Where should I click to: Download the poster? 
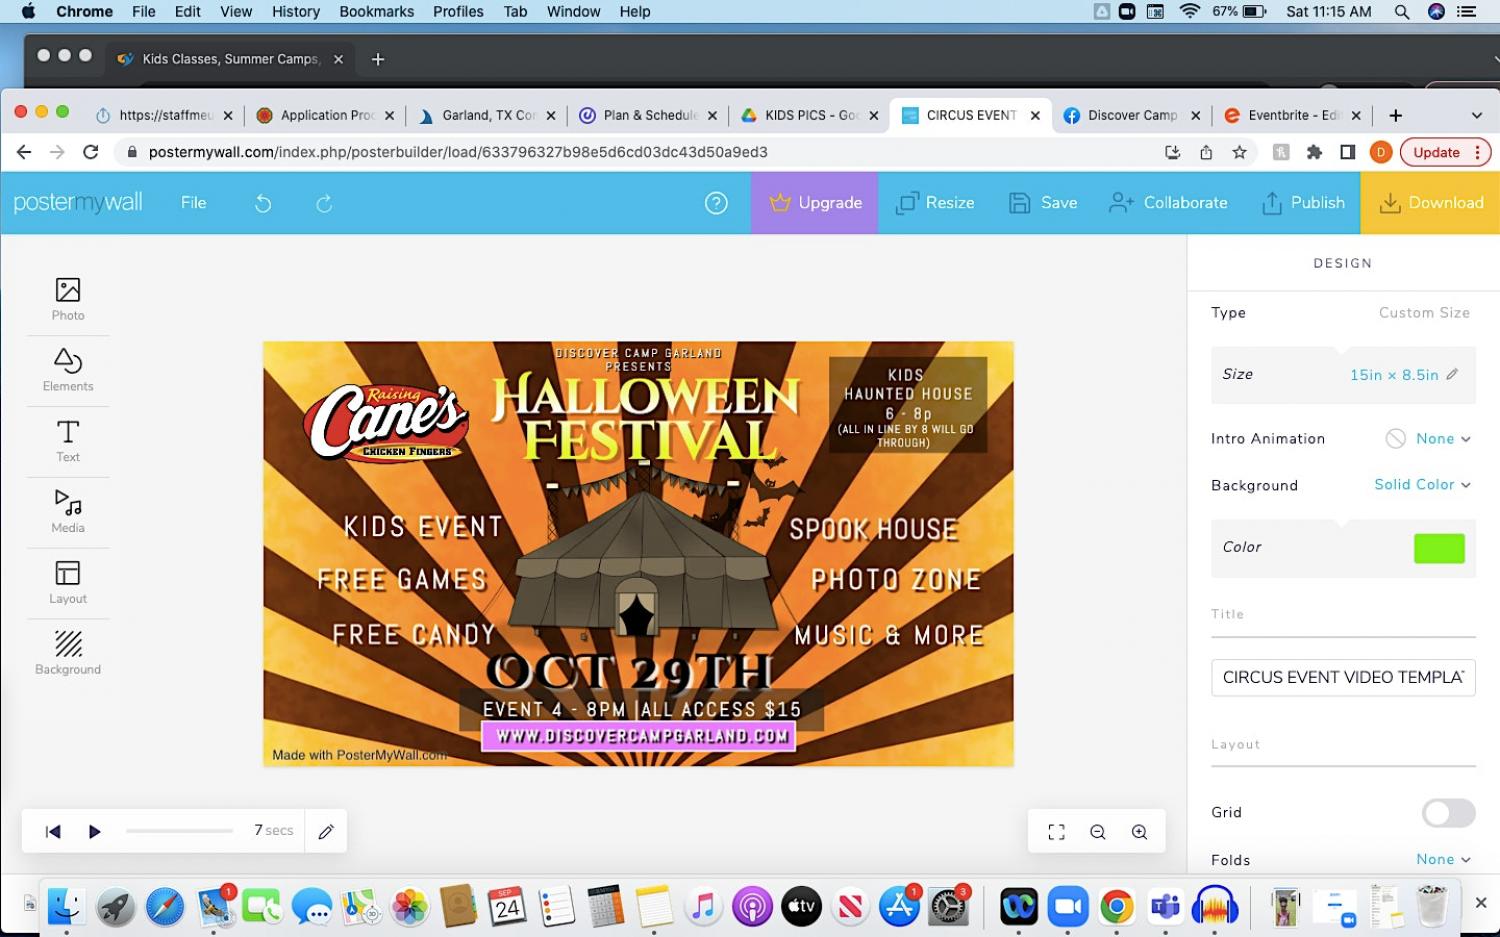(1430, 203)
